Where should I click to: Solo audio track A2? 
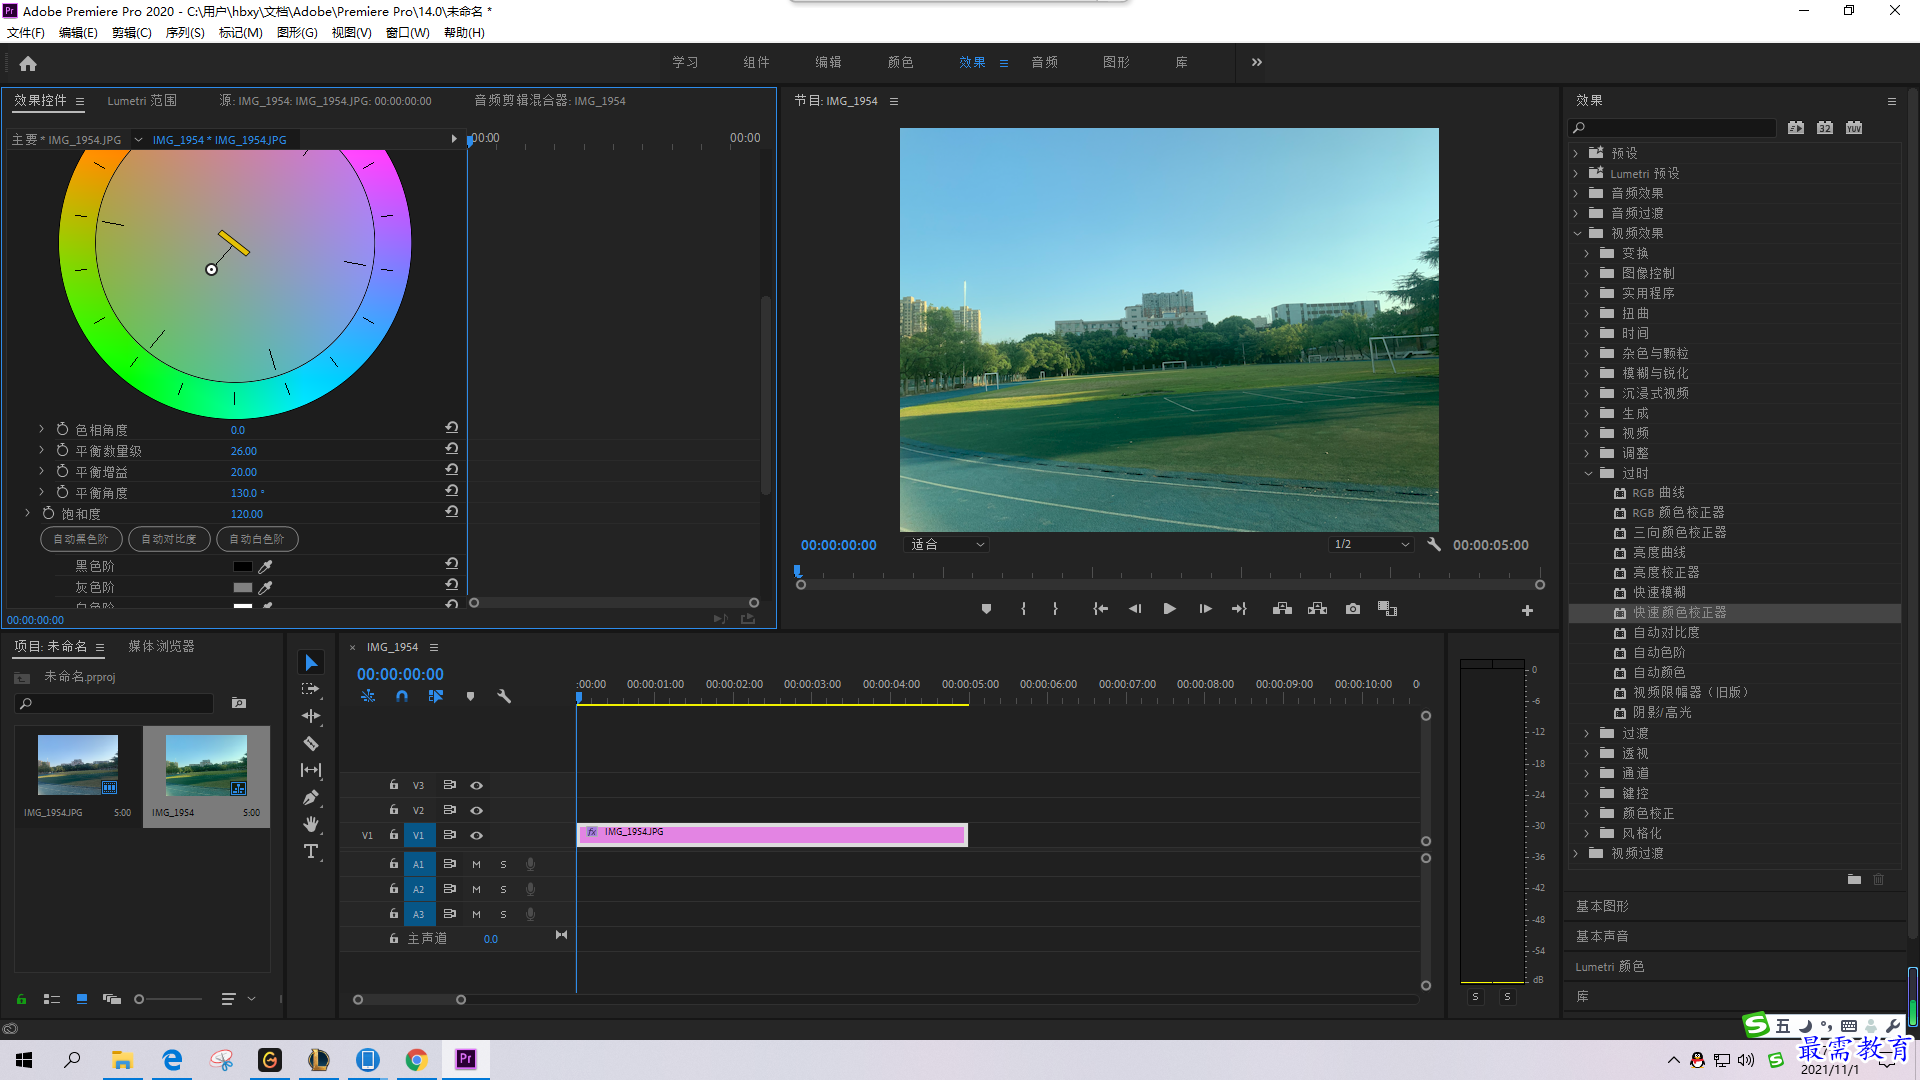pyautogui.click(x=503, y=889)
